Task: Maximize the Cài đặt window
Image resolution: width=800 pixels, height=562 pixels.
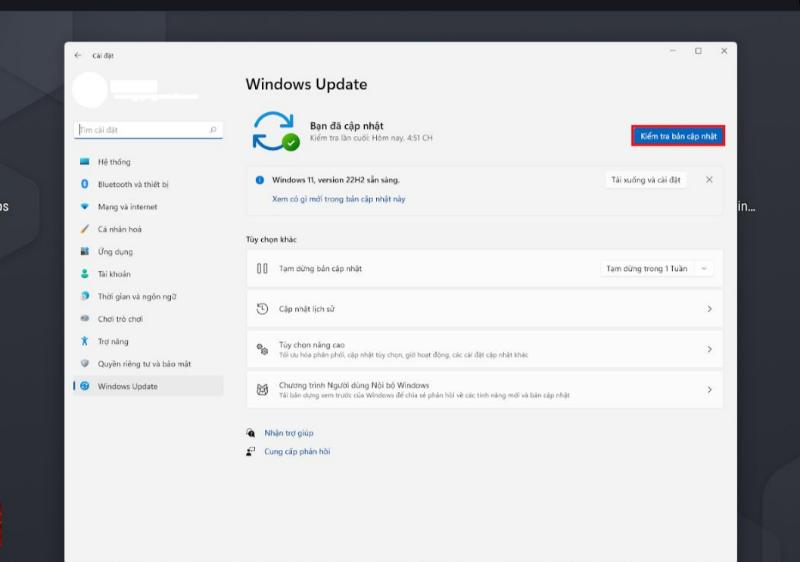Action: pos(698,51)
